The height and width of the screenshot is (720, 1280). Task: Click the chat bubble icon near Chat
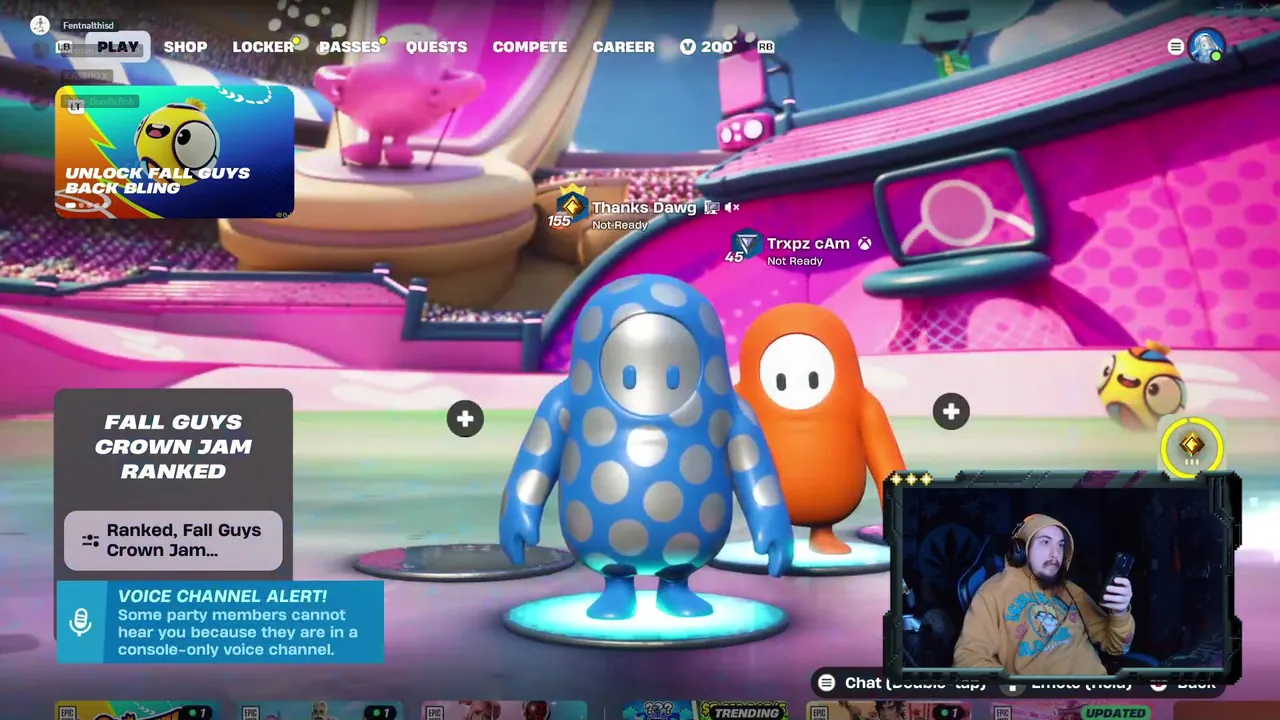coord(826,683)
